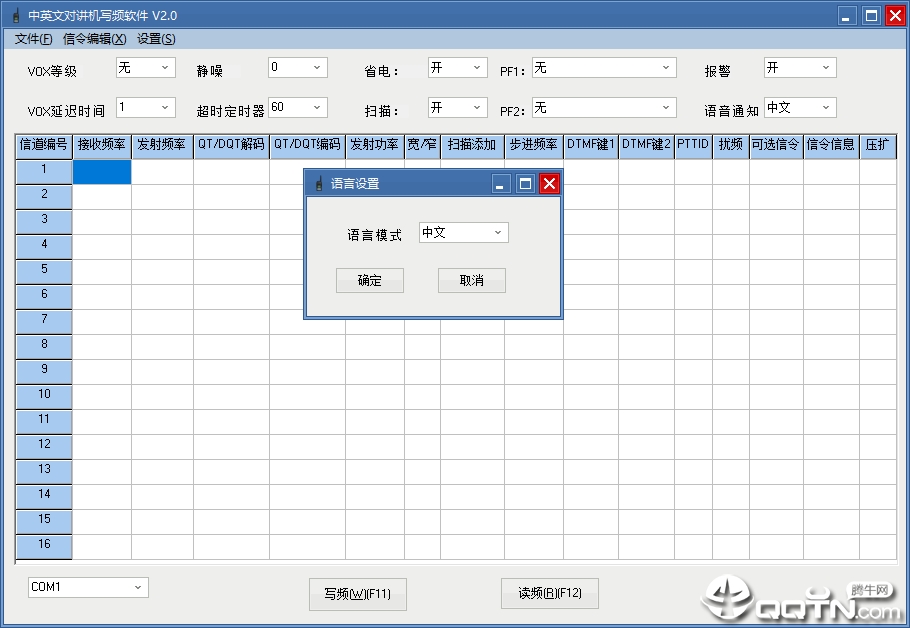Minimize the main application window

point(847,16)
